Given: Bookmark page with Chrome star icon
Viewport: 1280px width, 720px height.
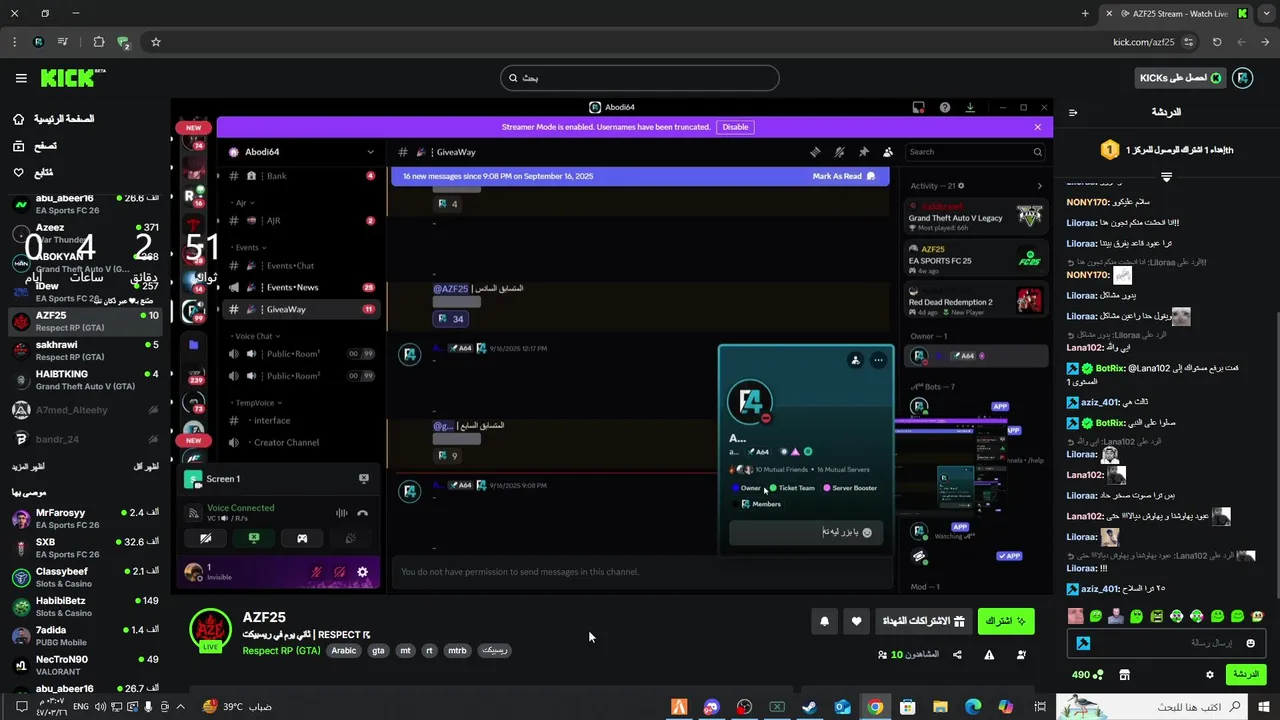Looking at the screenshot, I should pyautogui.click(x=156, y=42).
